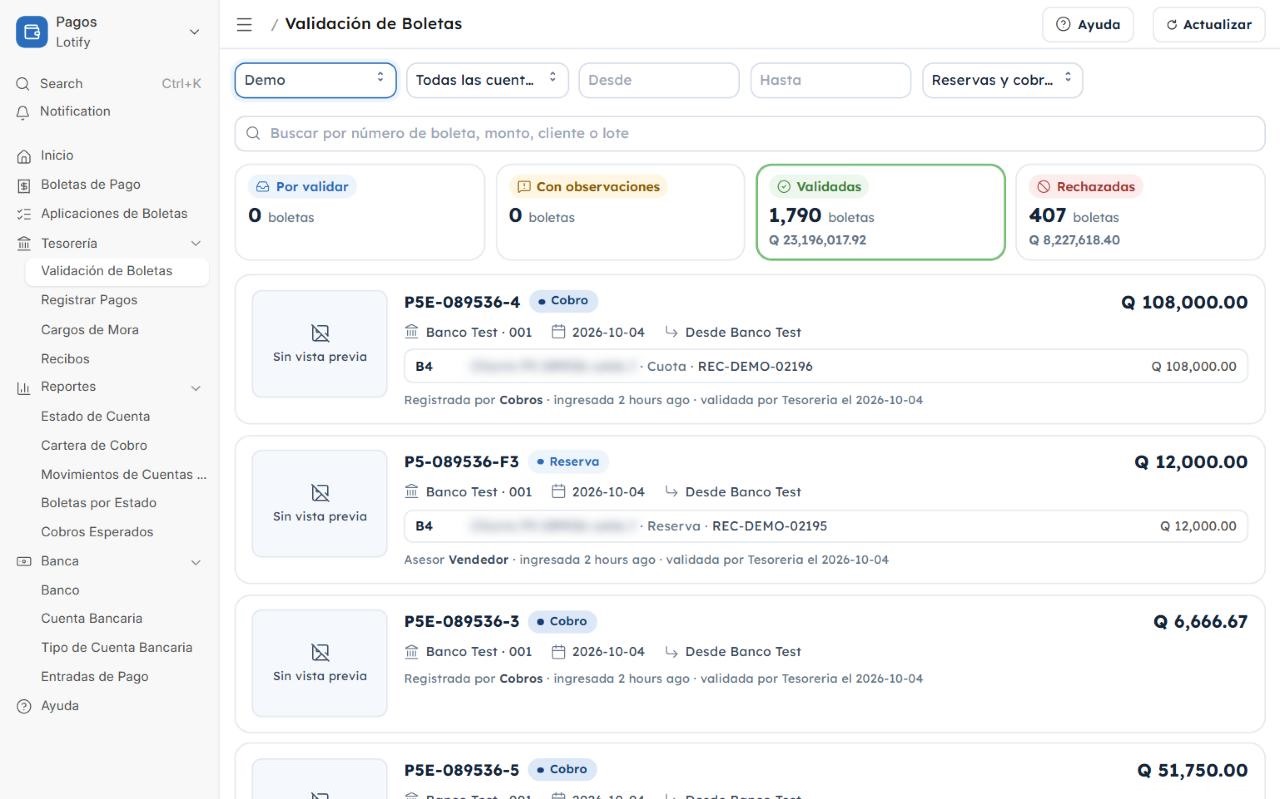Open Tipo de Cuenta Bancaria item
This screenshot has height=799, width=1280.
coord(117,648)
